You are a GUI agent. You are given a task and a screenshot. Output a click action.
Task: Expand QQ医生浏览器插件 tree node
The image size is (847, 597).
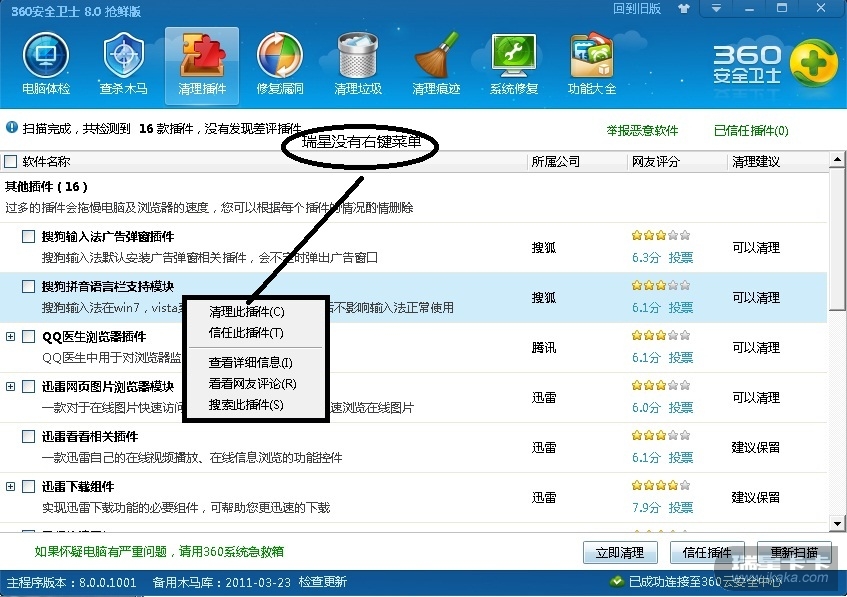(10, 337)
